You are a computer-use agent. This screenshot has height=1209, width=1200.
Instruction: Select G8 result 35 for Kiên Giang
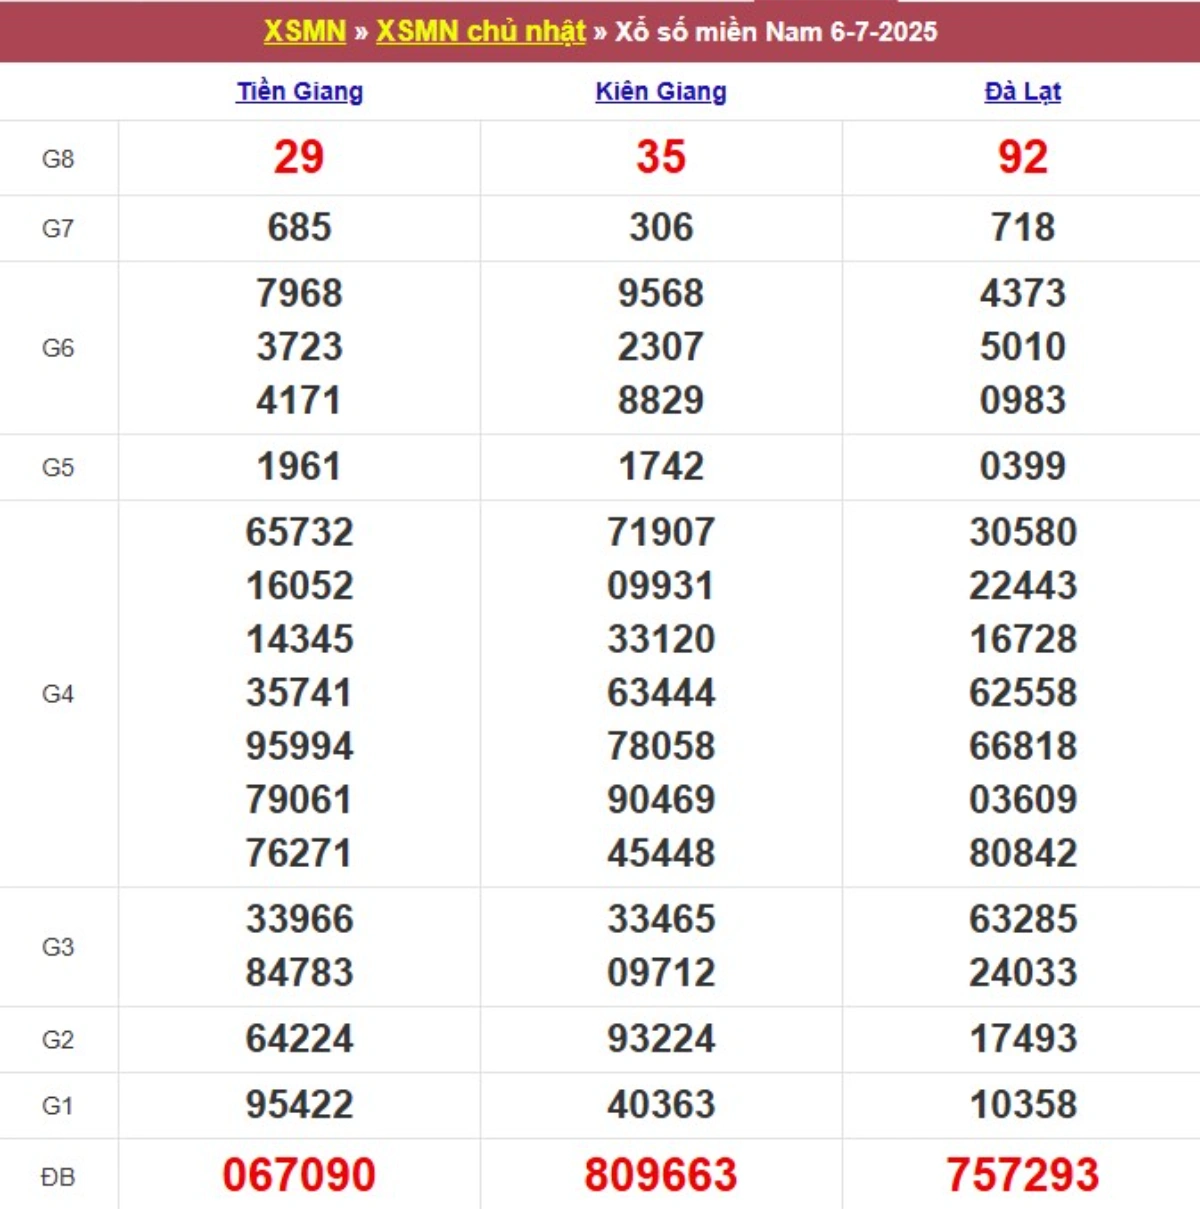click(661, 157)
